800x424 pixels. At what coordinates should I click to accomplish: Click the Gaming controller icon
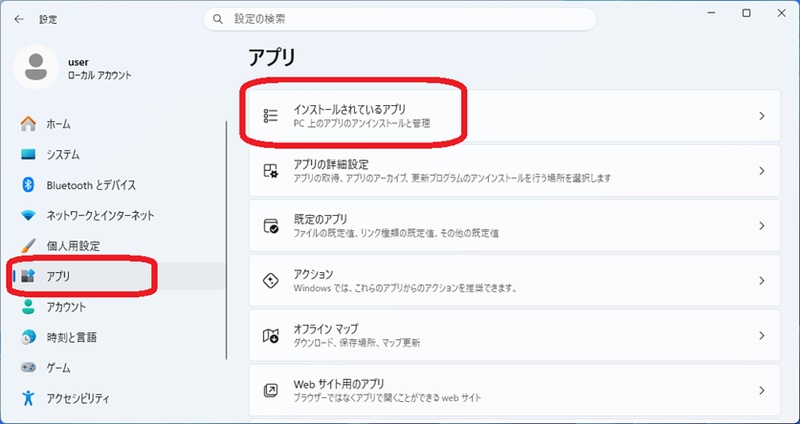(x=28, y=367)
